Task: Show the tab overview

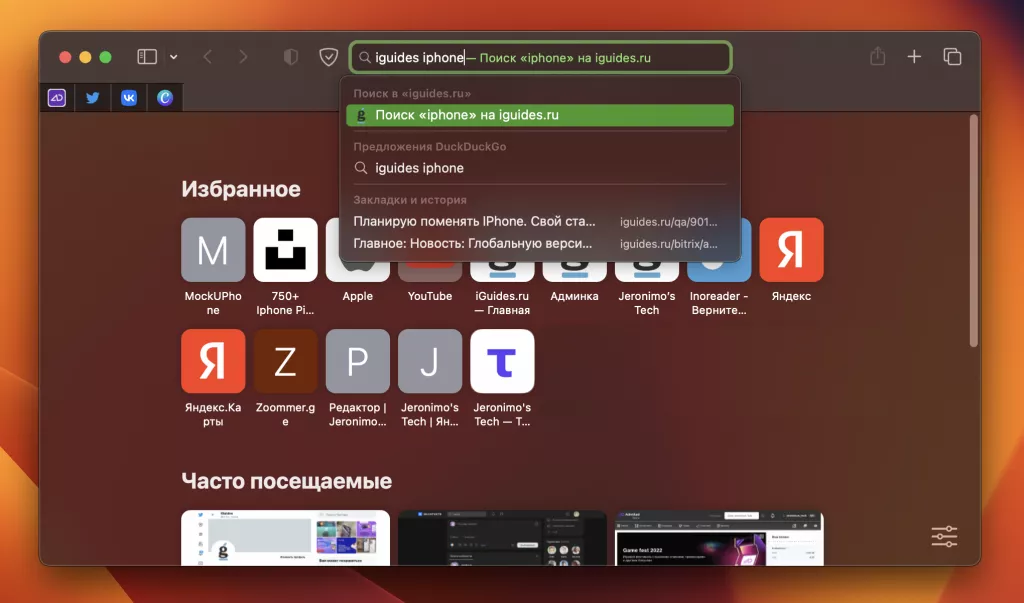Action: (x=951, y=57)
